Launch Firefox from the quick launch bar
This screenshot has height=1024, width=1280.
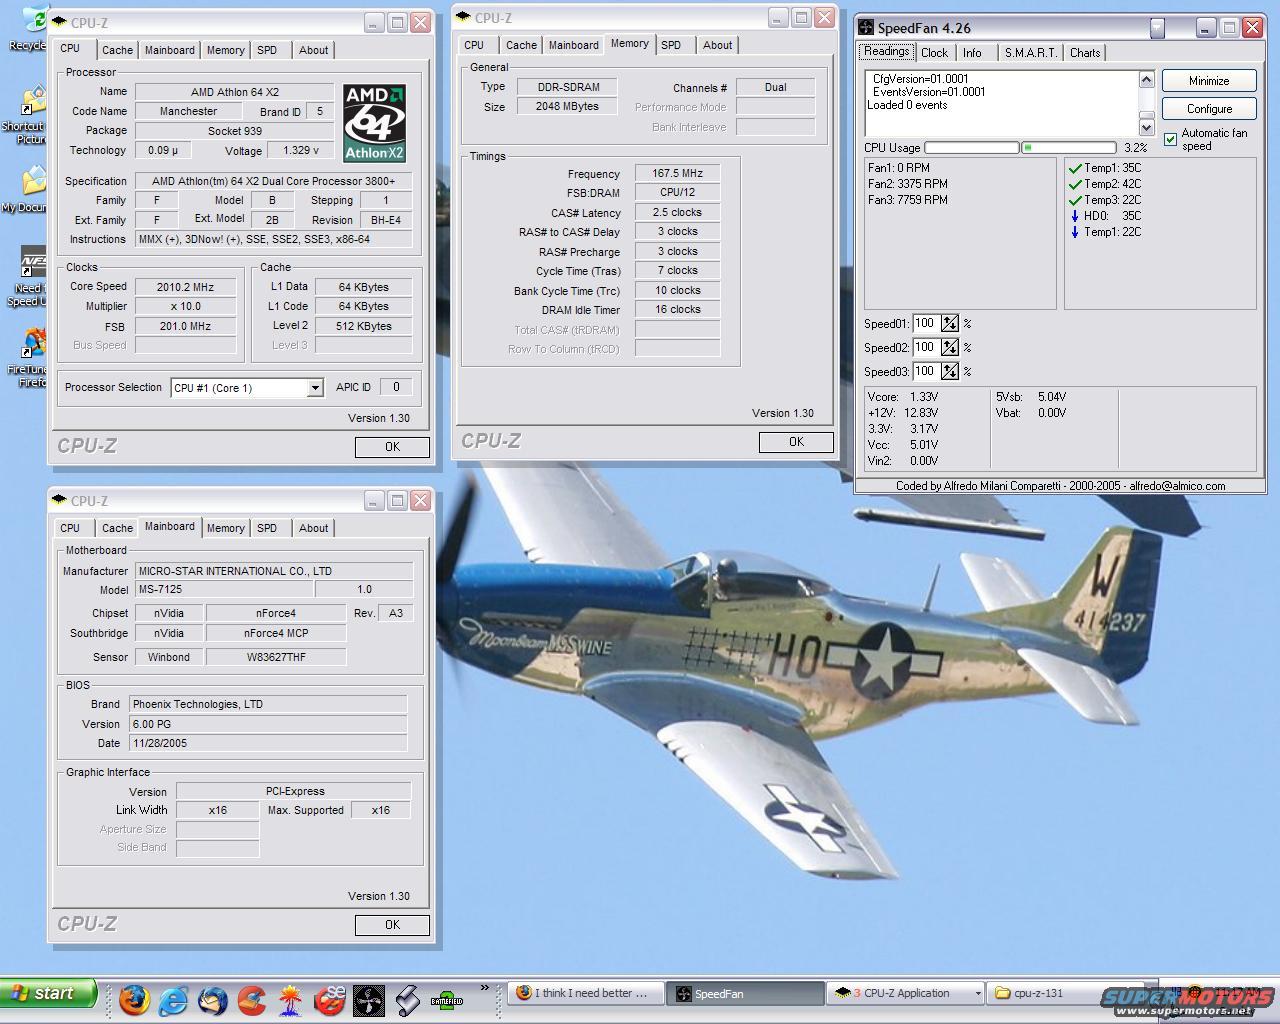134,998
